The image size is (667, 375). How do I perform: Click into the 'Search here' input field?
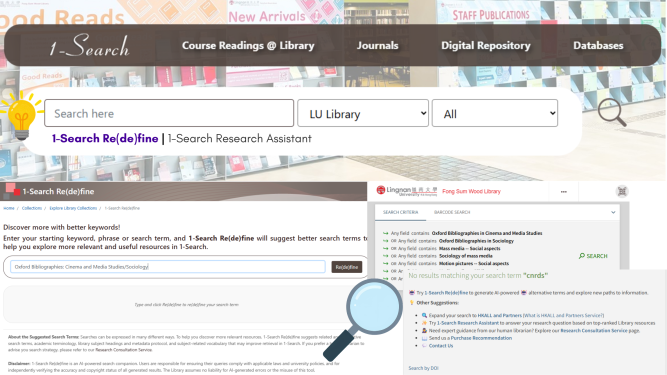point(169,113)
